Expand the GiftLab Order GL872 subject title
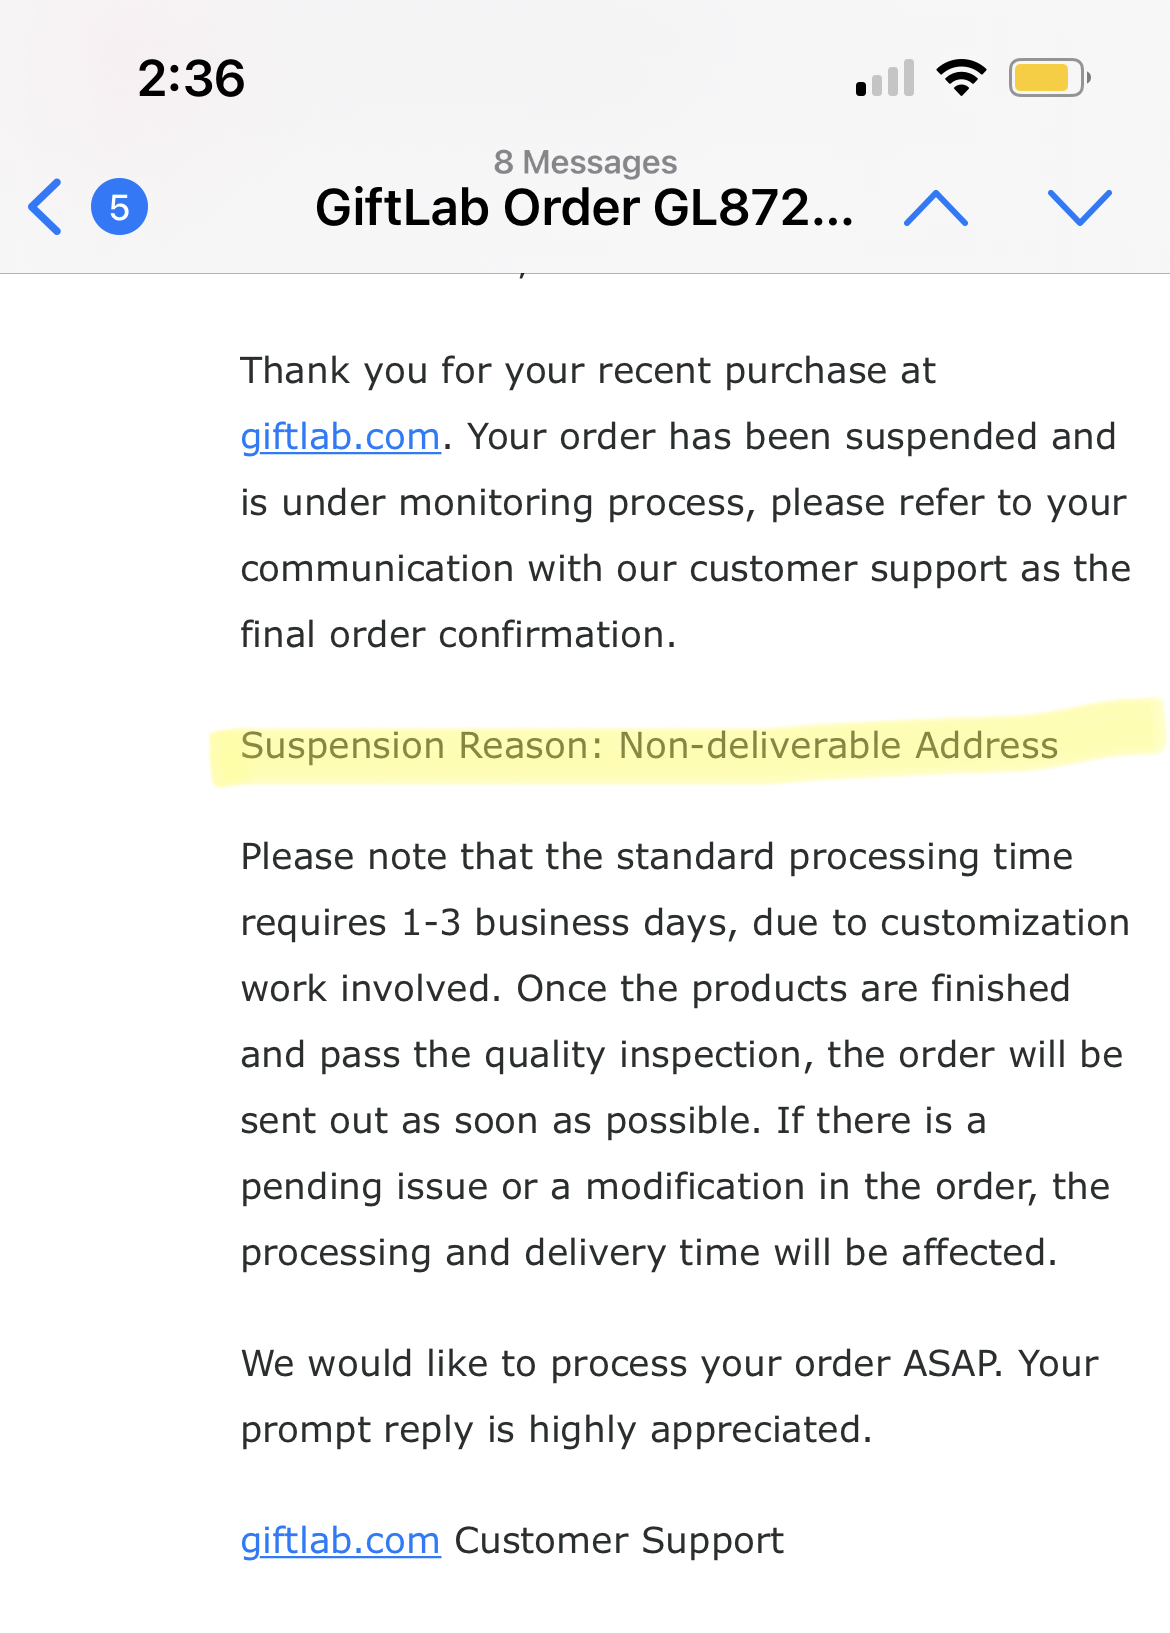The image size is (1170, 1633). pyautogui.click(x=585, y=207)
